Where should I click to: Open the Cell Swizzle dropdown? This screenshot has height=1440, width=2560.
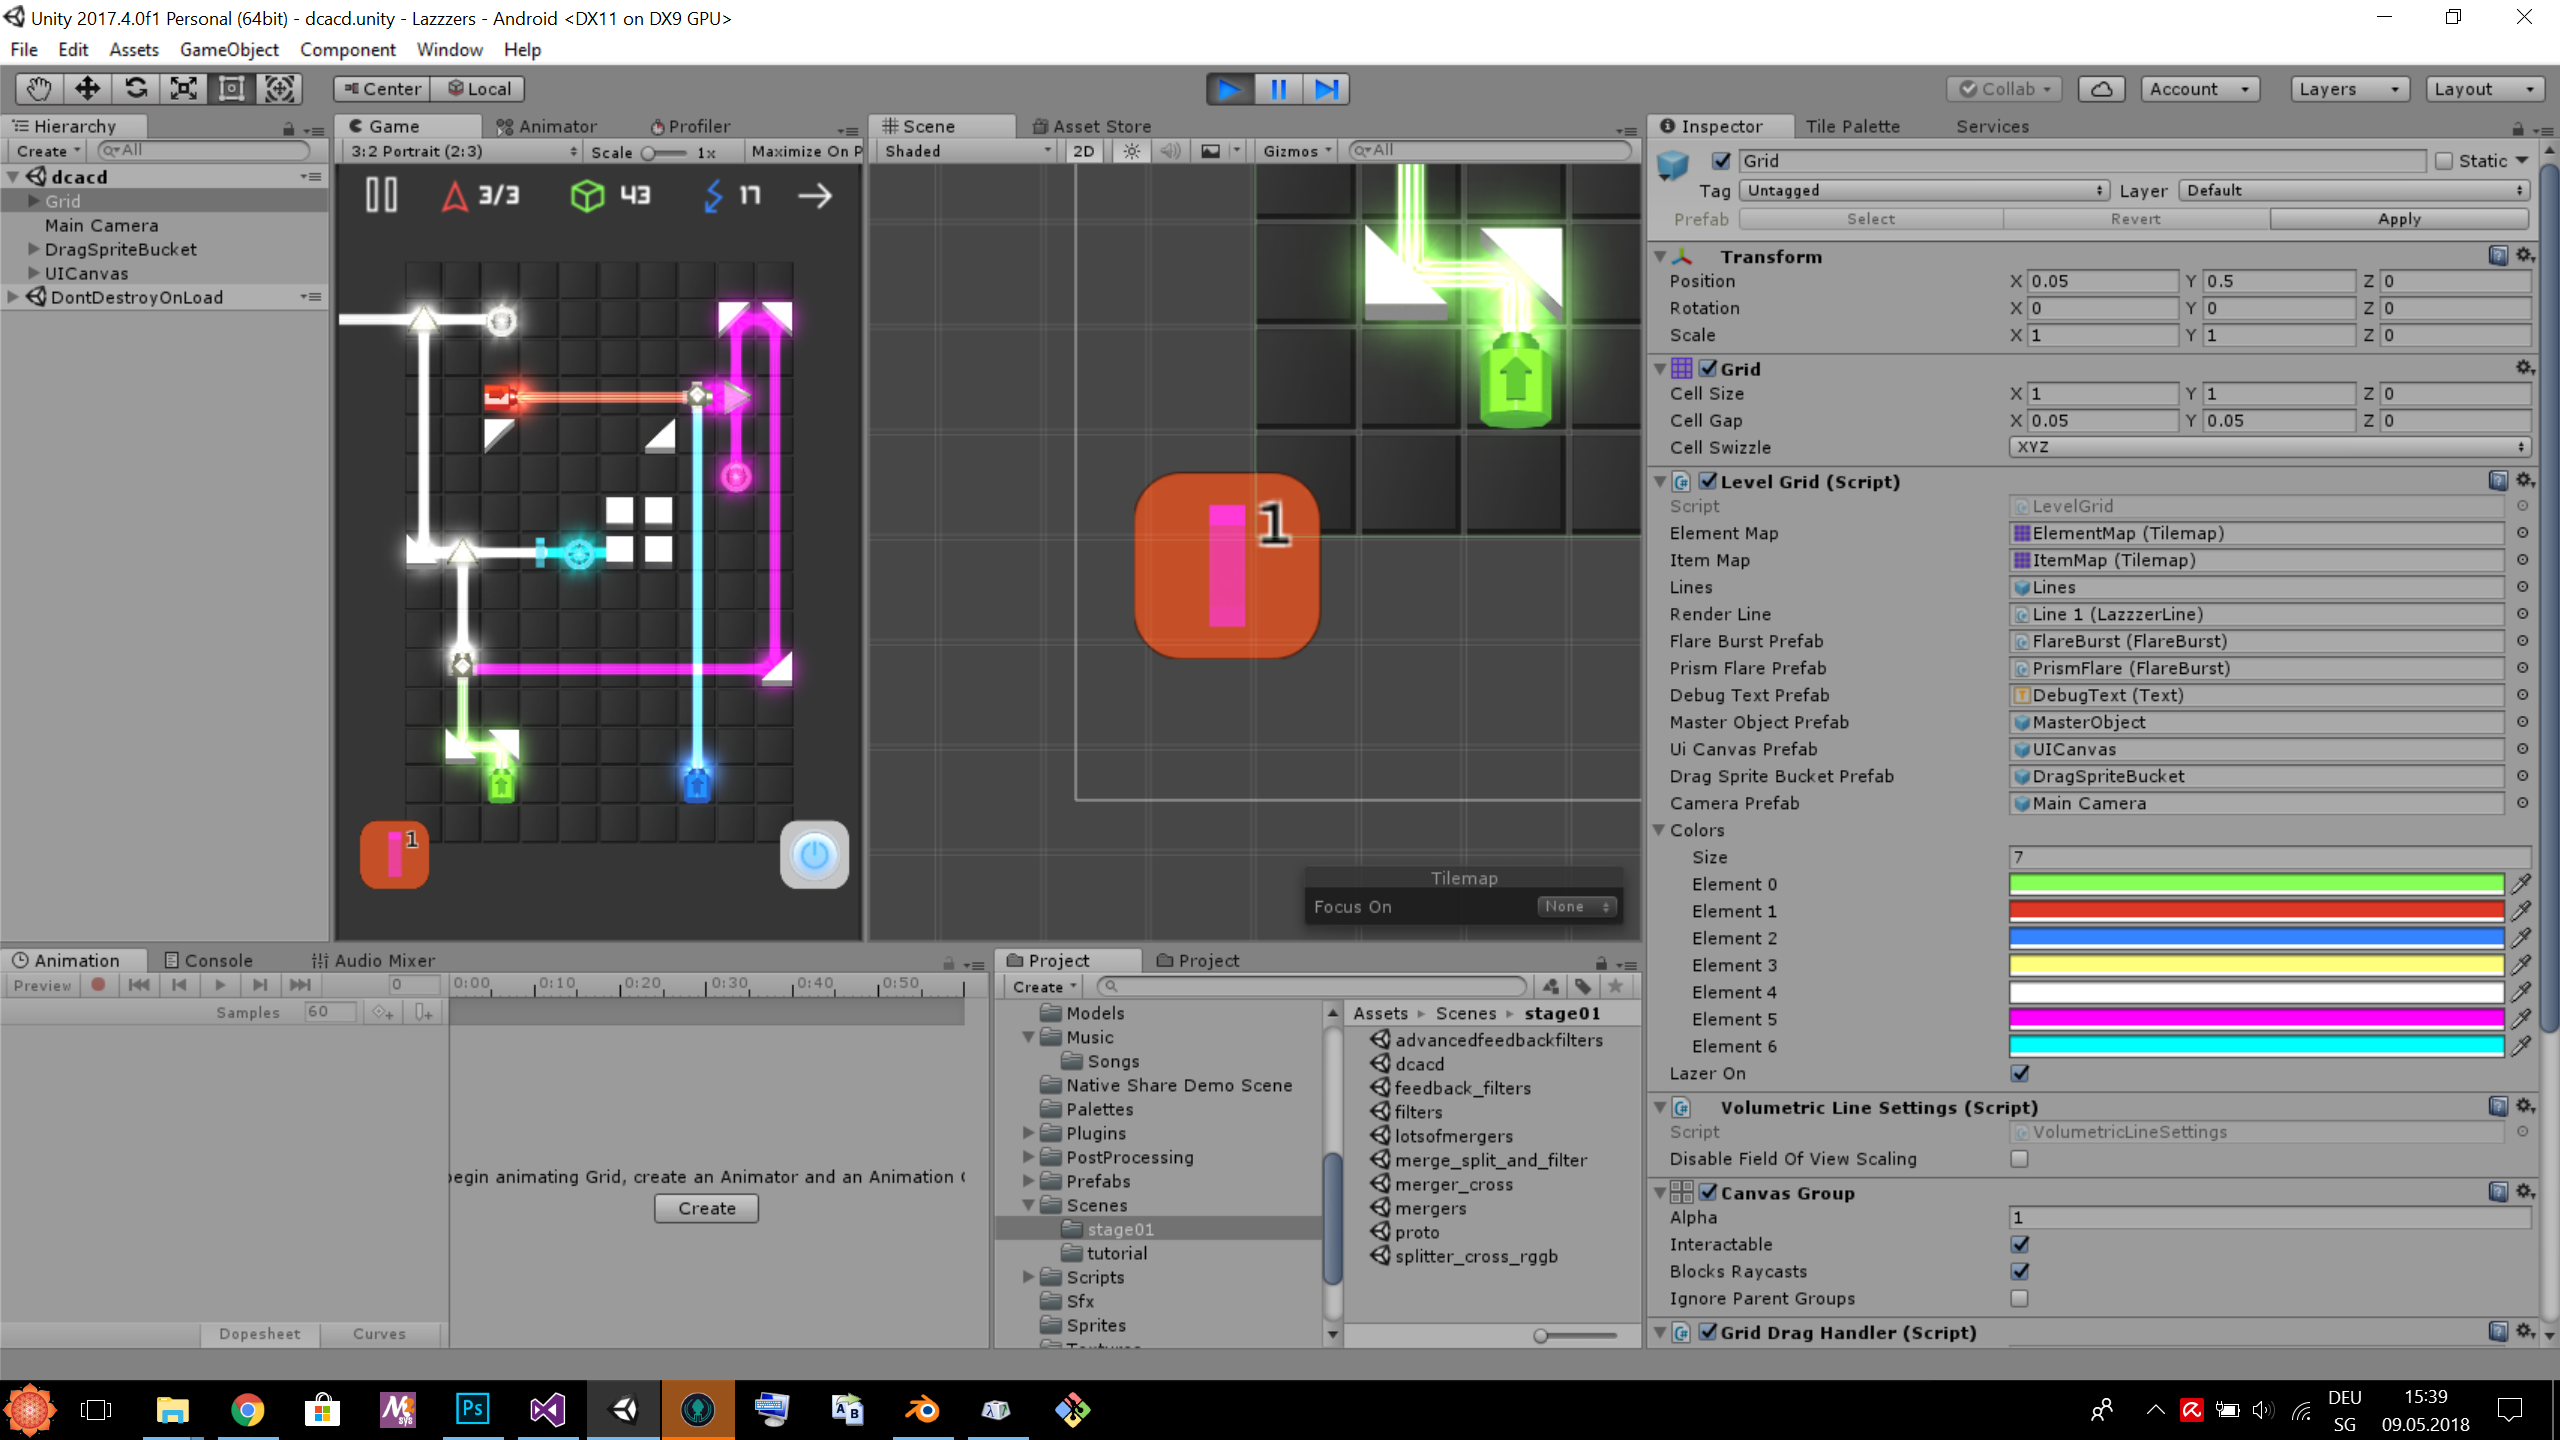tap(2268, 447)
